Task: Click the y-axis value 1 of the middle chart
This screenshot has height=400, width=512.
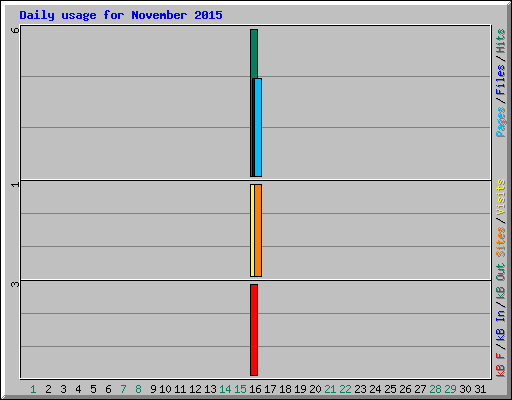Action: [x=15, y=184]
